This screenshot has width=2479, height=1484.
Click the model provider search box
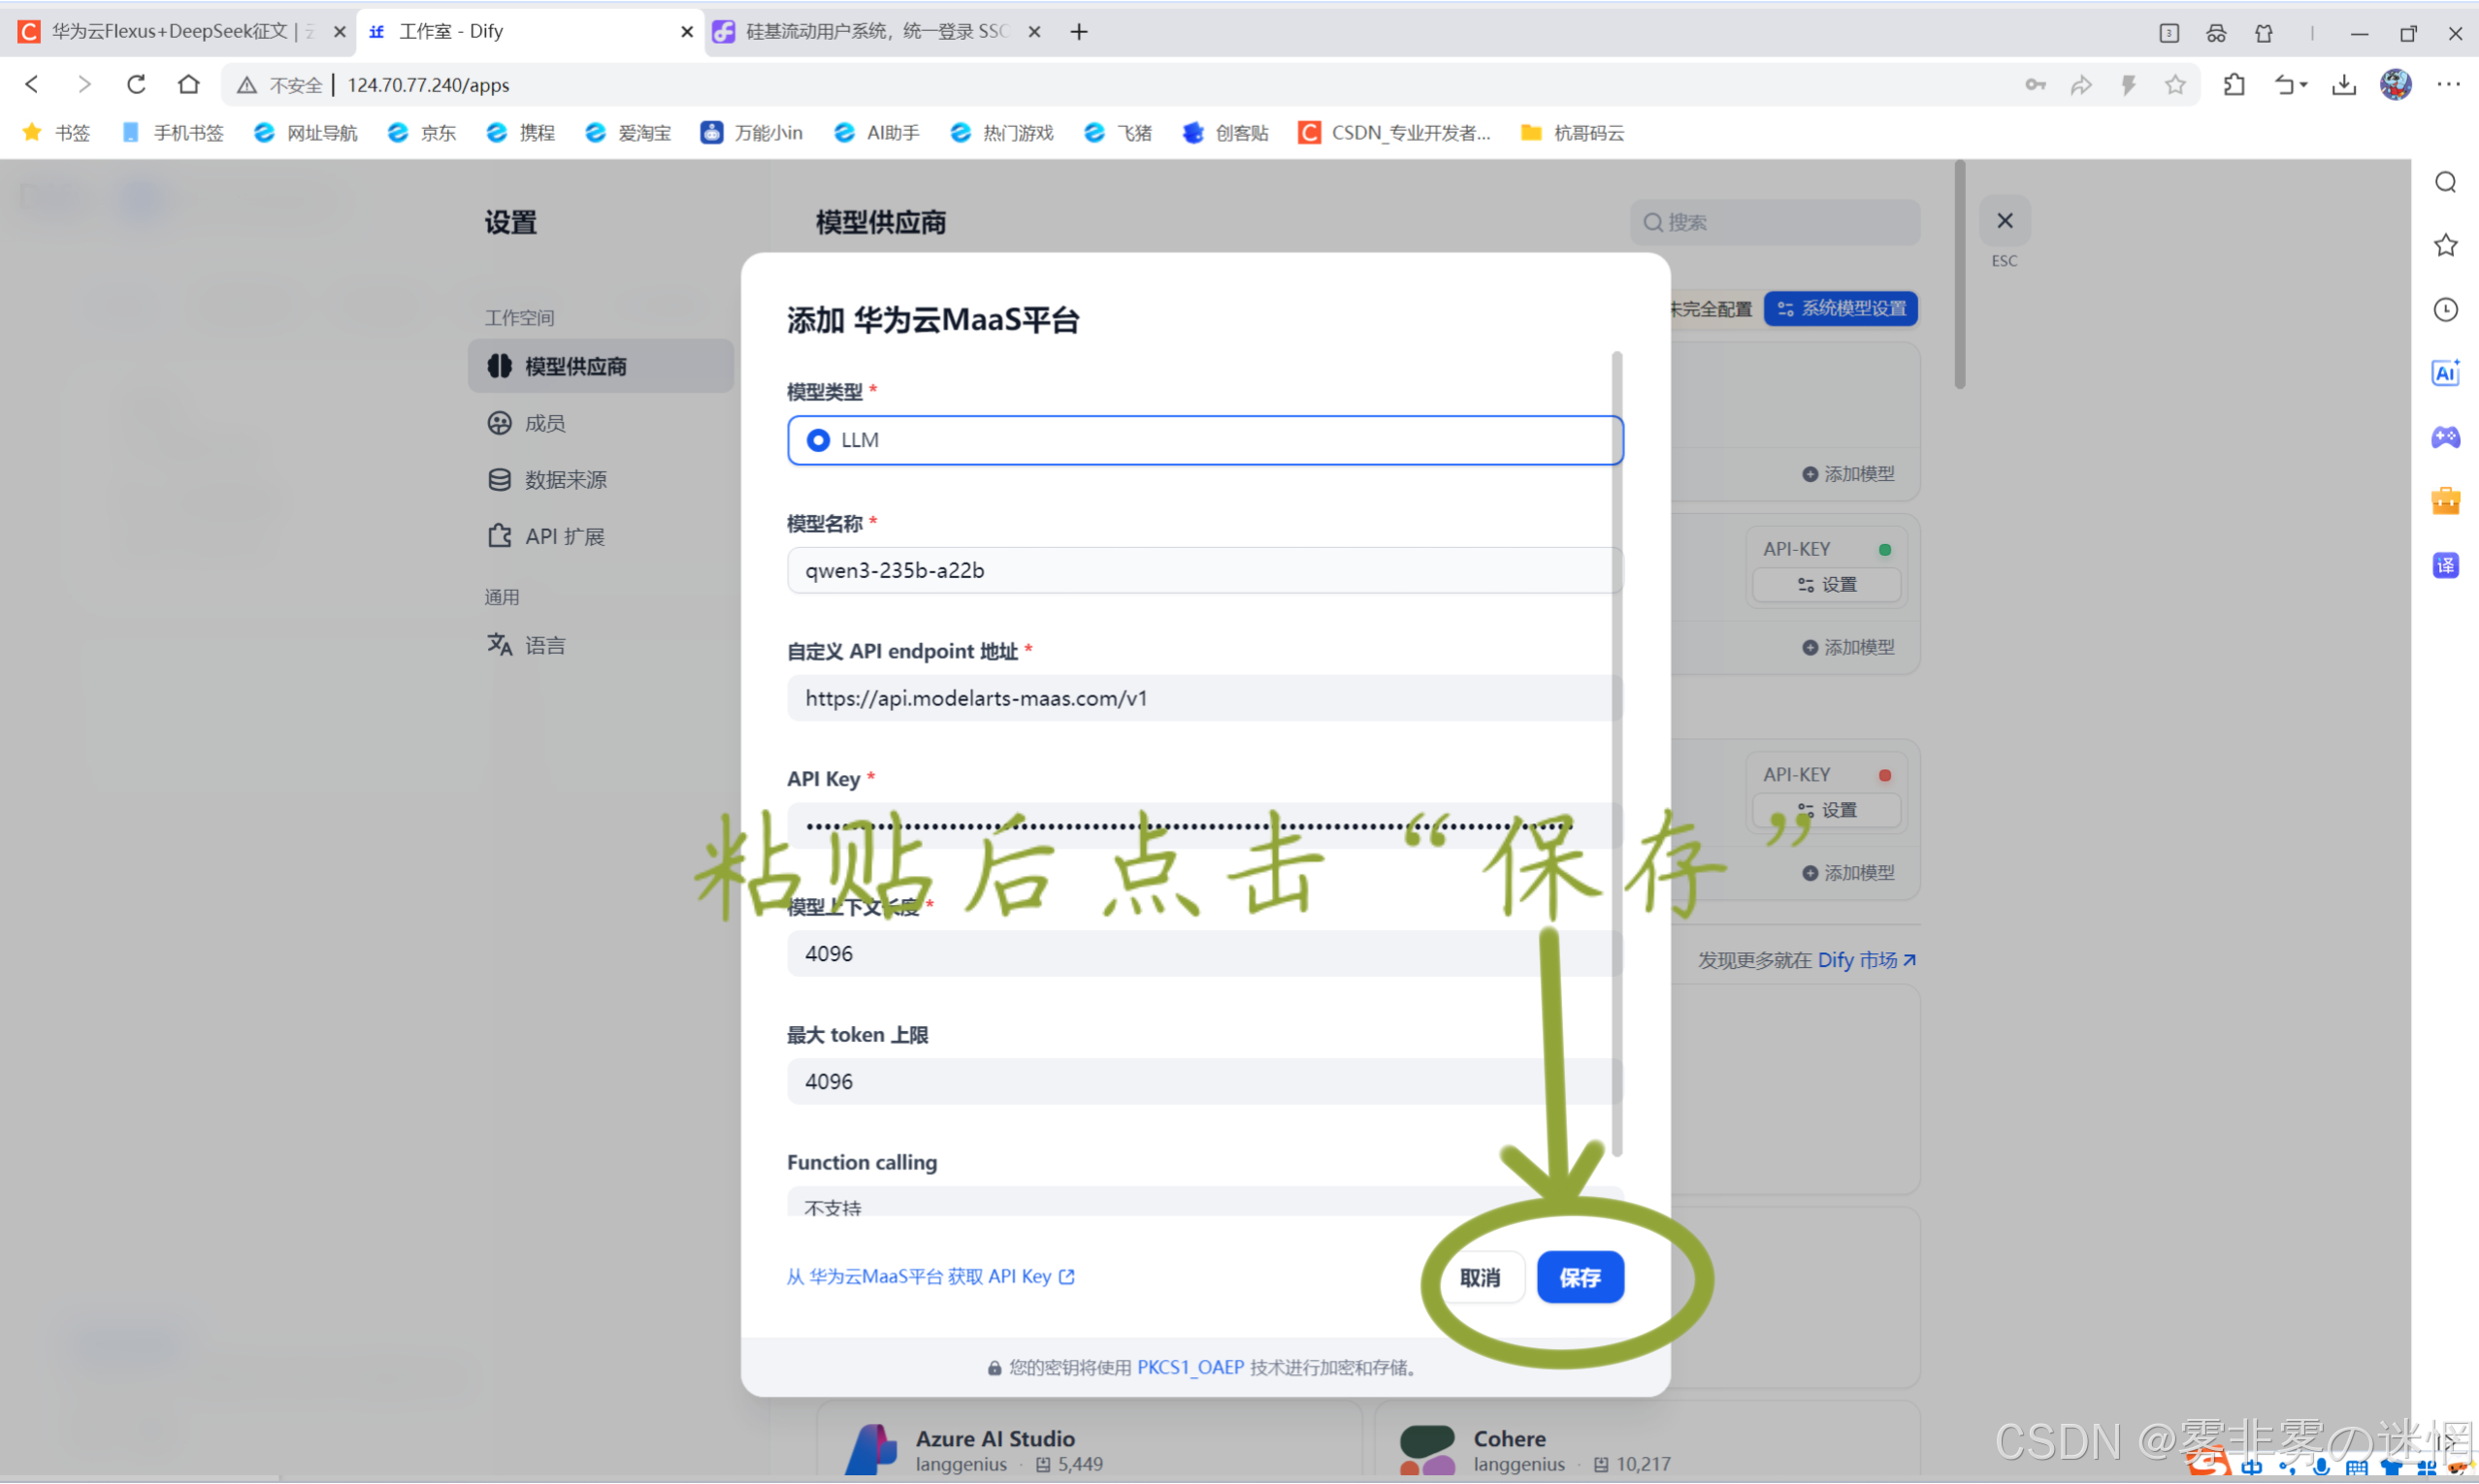(x=1775, y=222)
